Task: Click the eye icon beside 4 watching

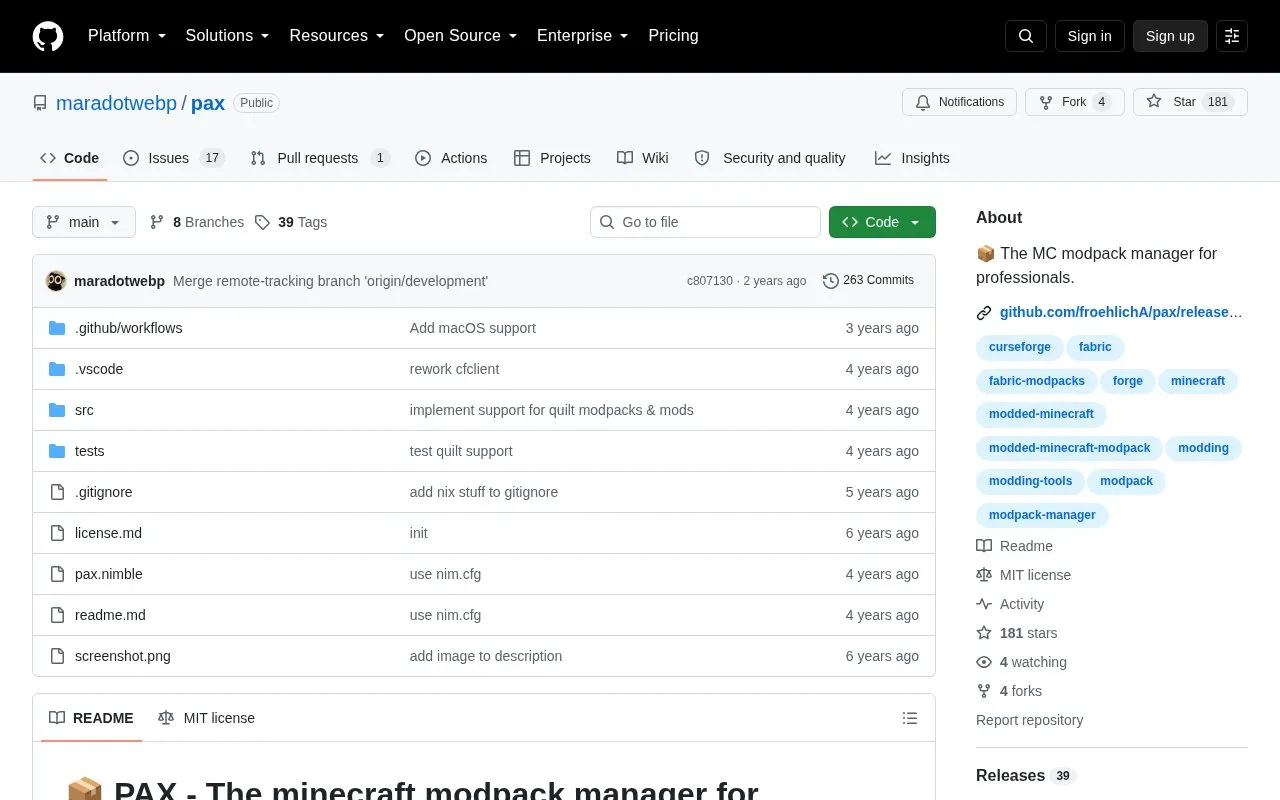Action: (x=984, y=662)
